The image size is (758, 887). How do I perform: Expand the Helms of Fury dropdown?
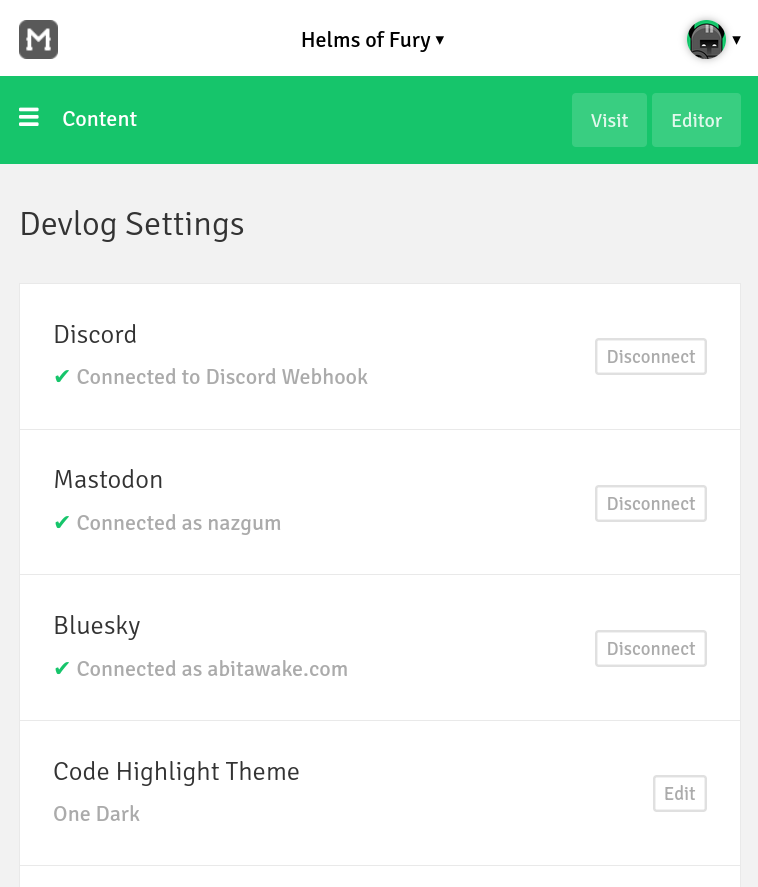coord(372,40)
